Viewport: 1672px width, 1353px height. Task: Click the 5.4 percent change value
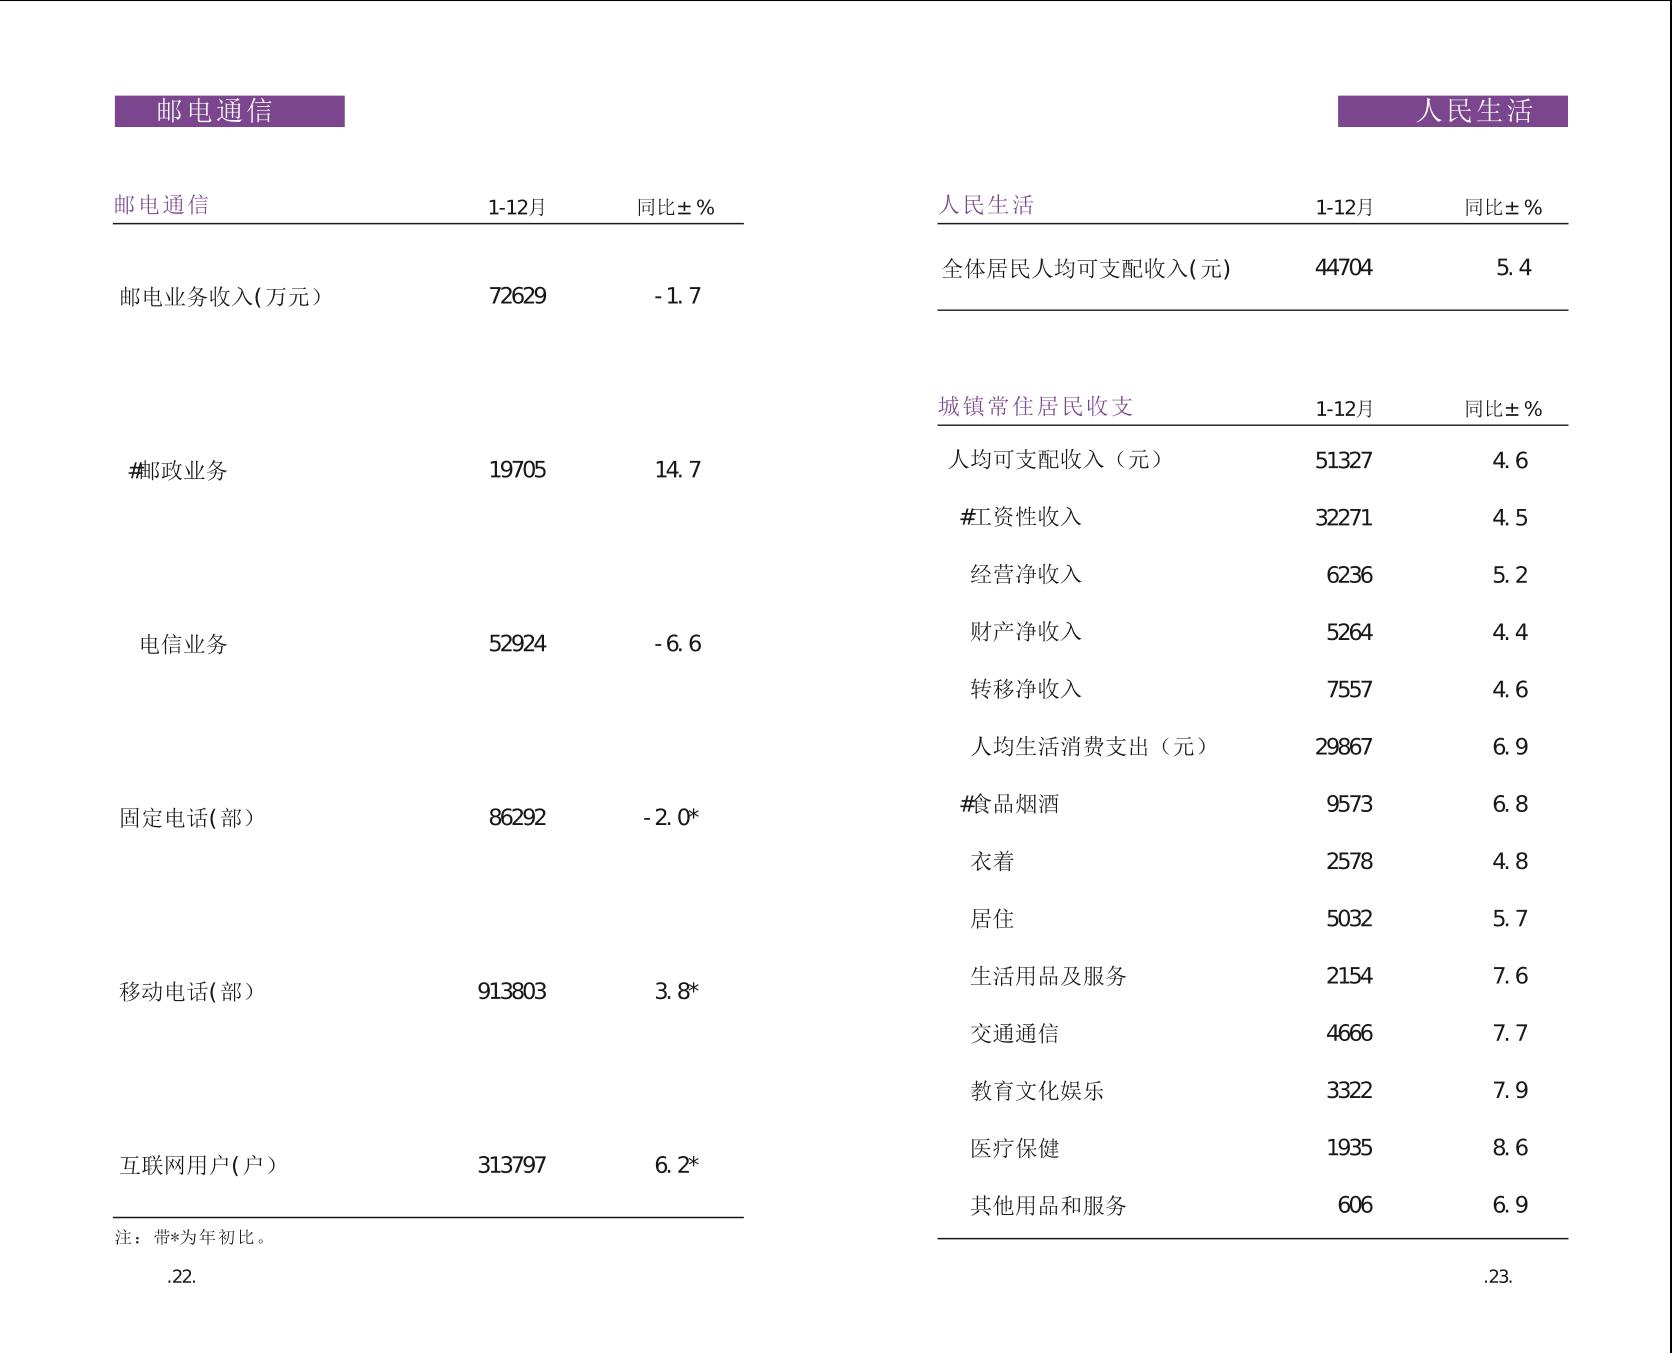coord(1514,268)
